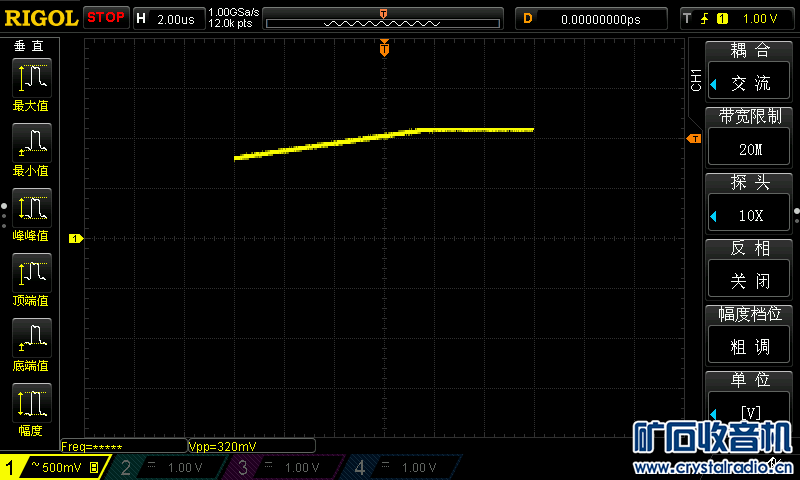800x480 pixels.
Task: Click the 垂直 vertical menu header
Action: pos(29,46)
